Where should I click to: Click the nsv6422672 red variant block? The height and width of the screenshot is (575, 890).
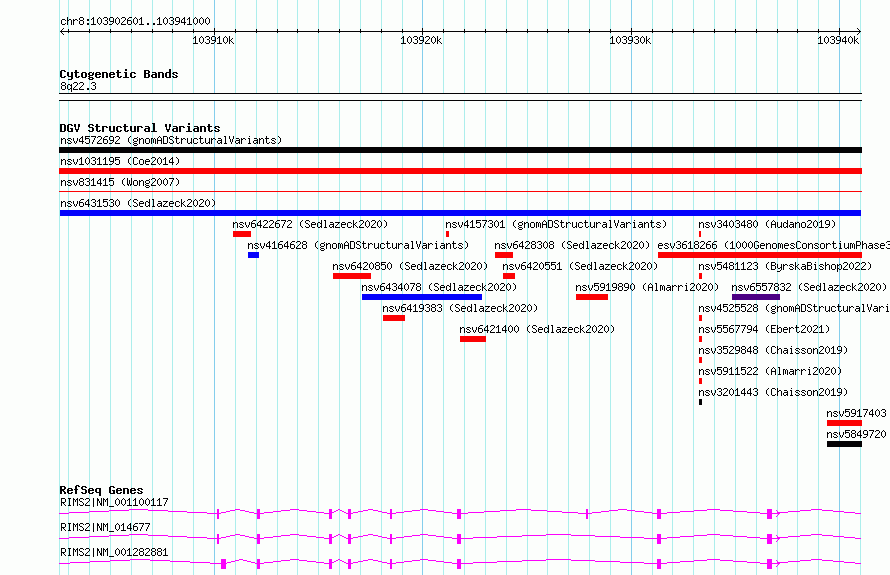point(242,234)
